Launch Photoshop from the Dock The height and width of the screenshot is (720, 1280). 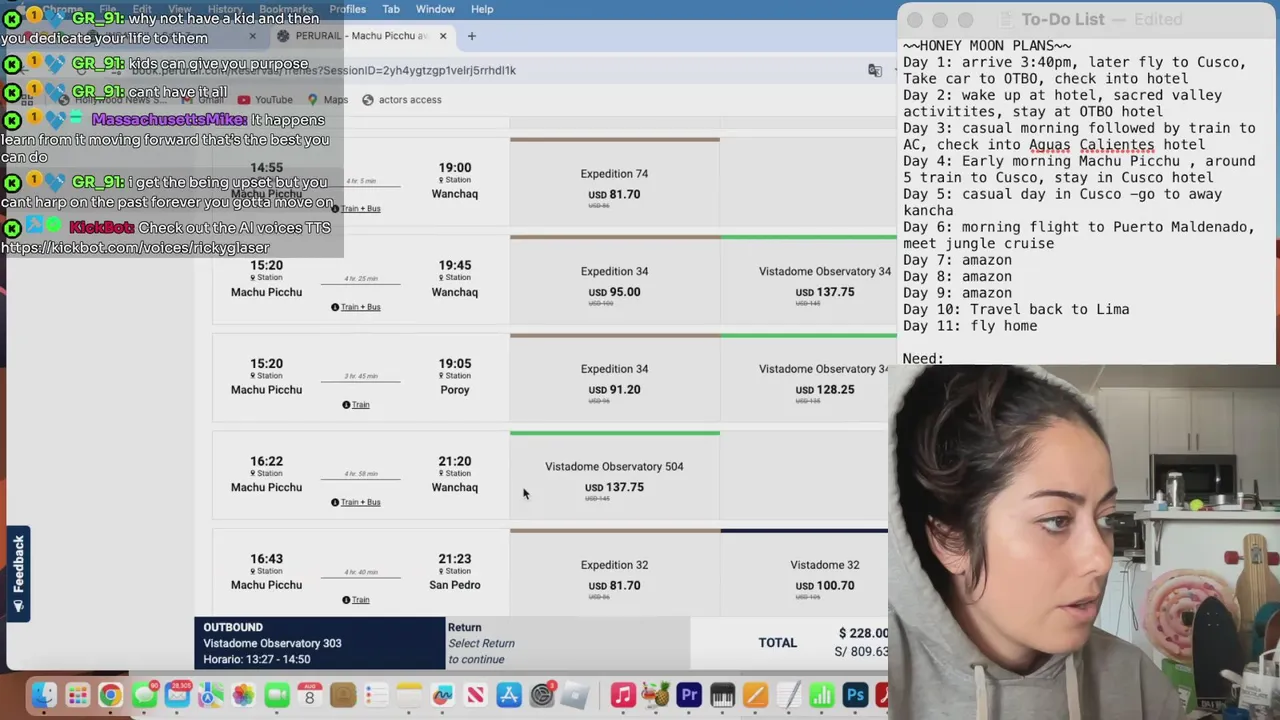click(855, 695)
